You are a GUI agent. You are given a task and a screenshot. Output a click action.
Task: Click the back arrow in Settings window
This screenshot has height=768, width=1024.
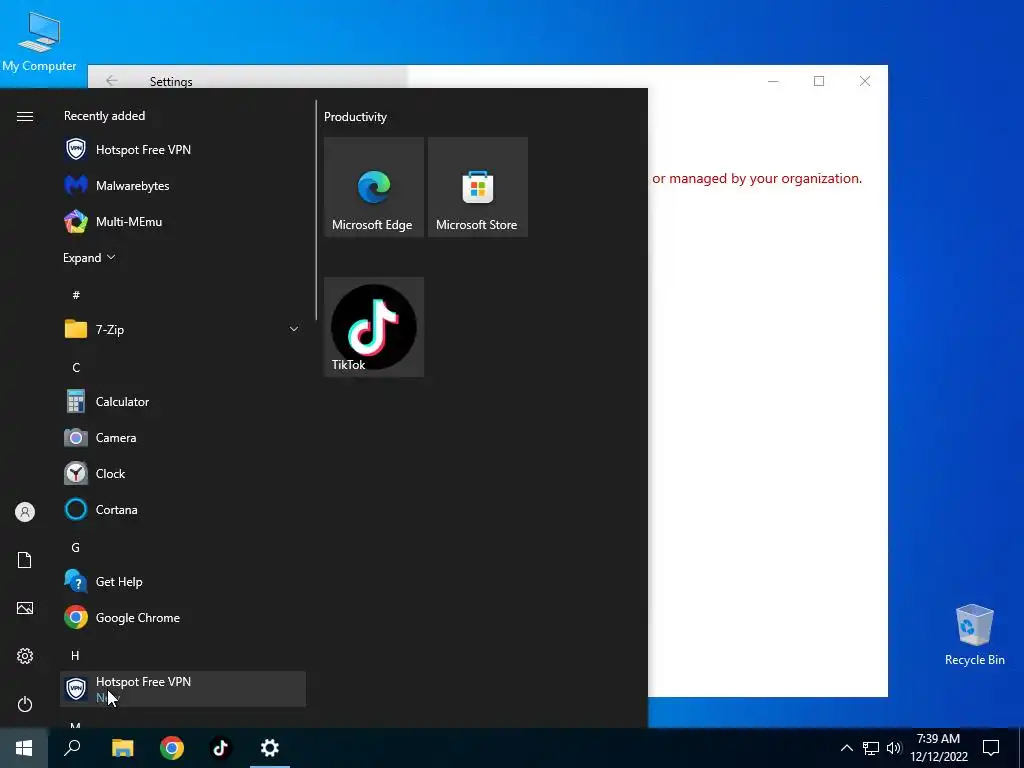(x=112, y=81)
